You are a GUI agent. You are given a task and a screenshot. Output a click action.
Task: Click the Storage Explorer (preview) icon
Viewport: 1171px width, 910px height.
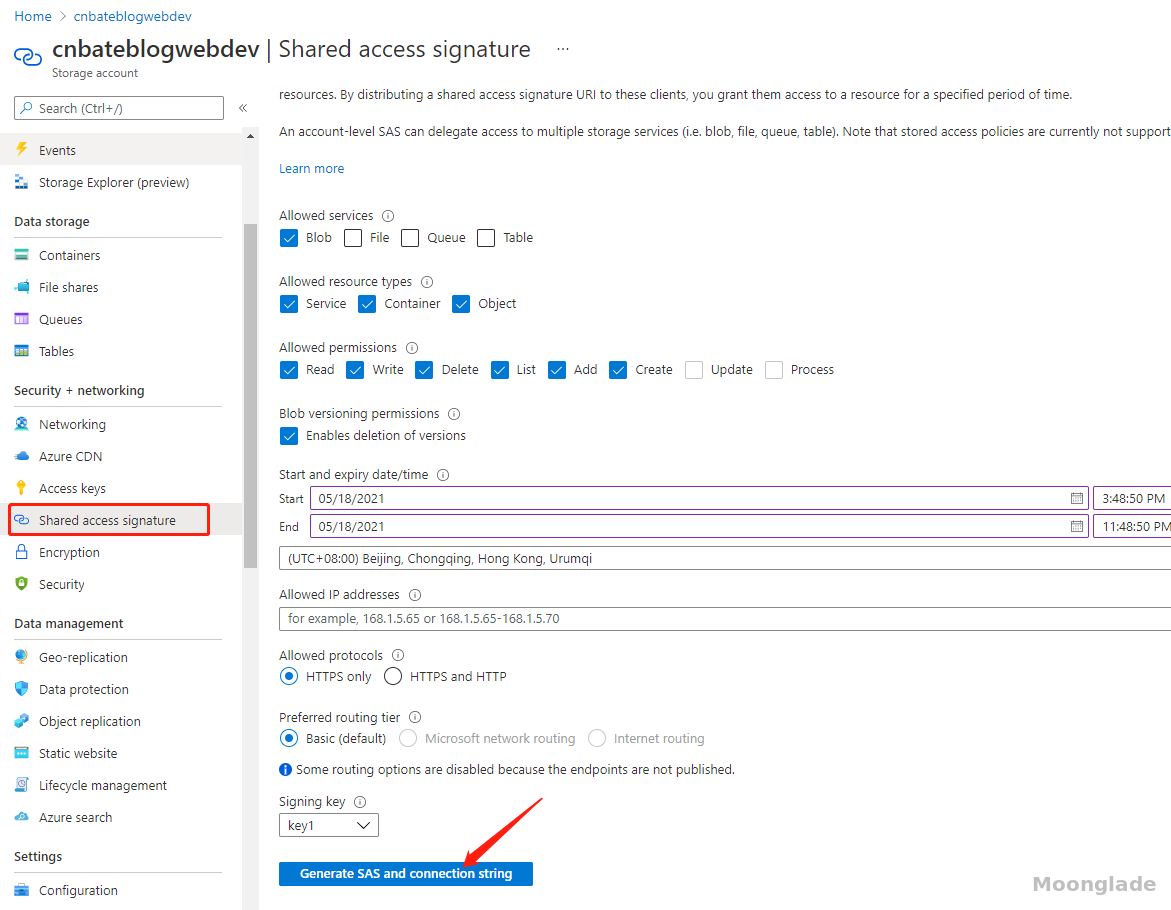click(22, 182)
